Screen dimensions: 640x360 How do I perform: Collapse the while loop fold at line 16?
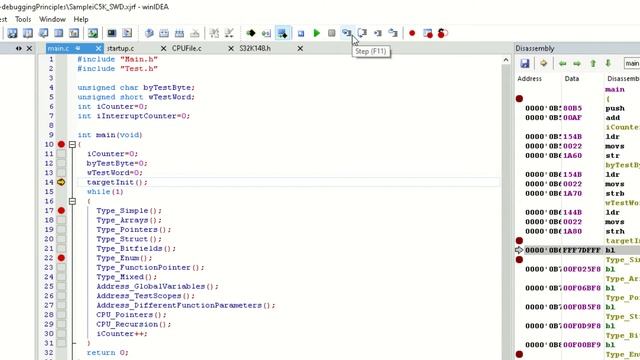click(x=72, y=201)
